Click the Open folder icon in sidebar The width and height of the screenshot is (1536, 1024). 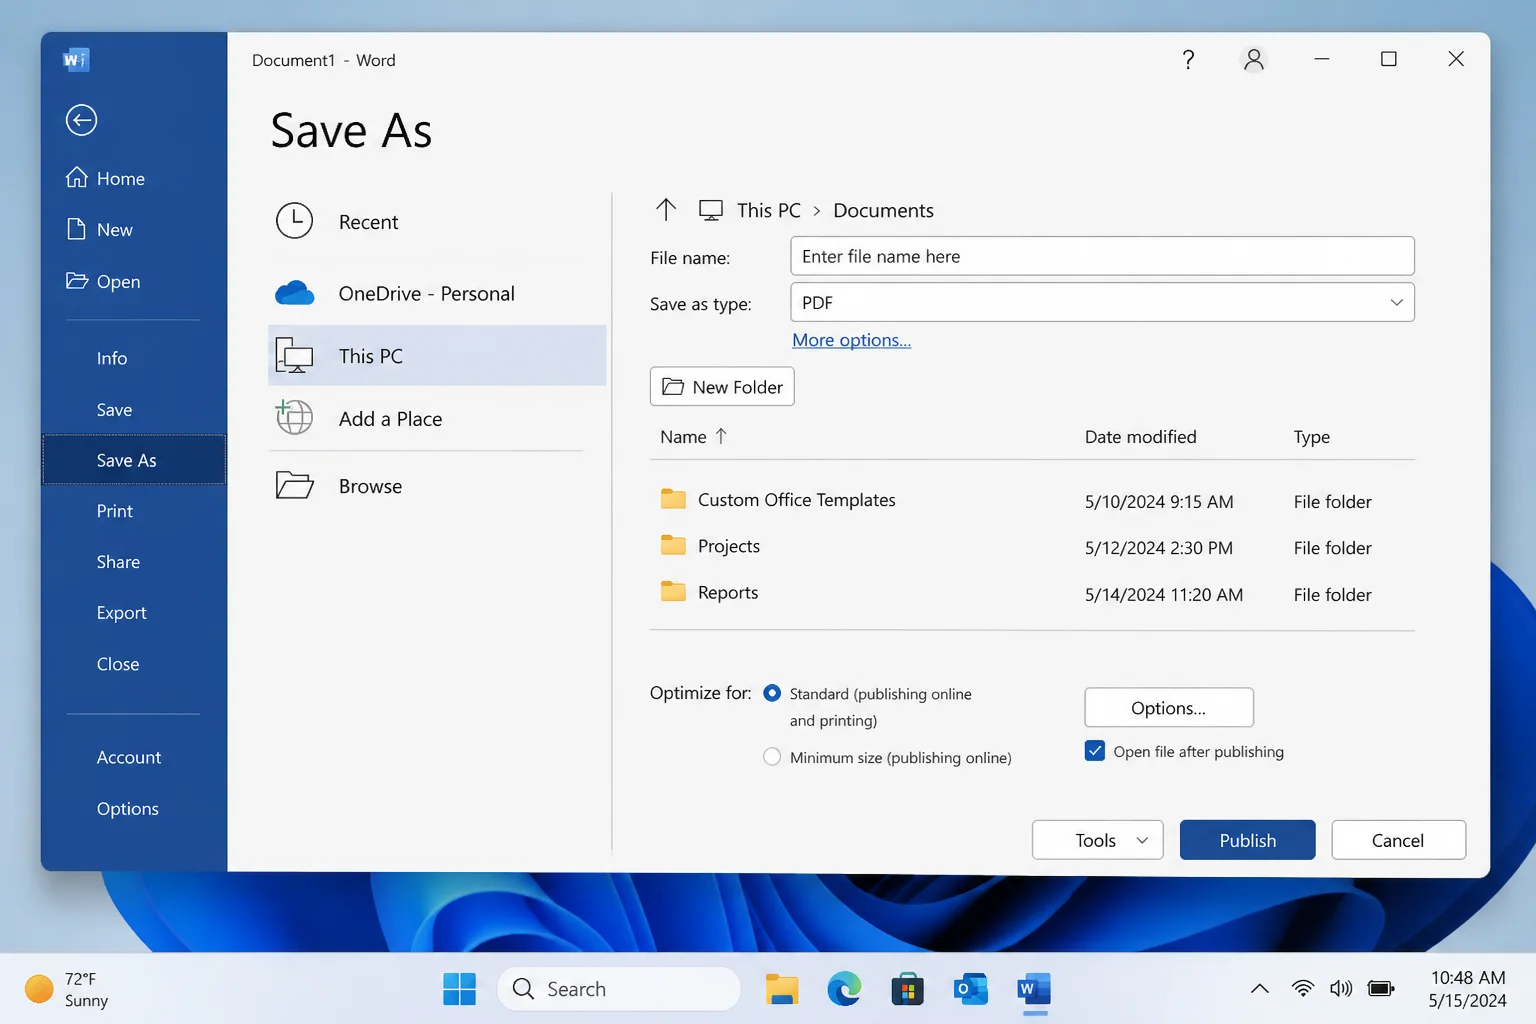click(x=77, y=280)
